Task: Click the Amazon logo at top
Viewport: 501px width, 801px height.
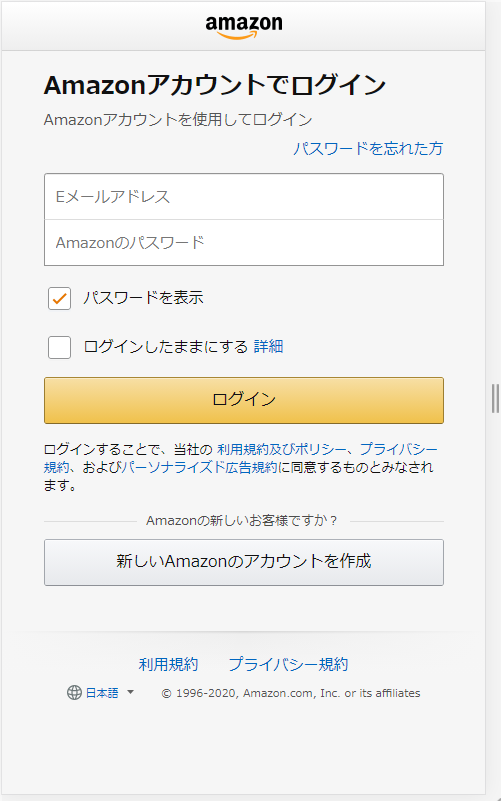Action: tap(244, 27)
